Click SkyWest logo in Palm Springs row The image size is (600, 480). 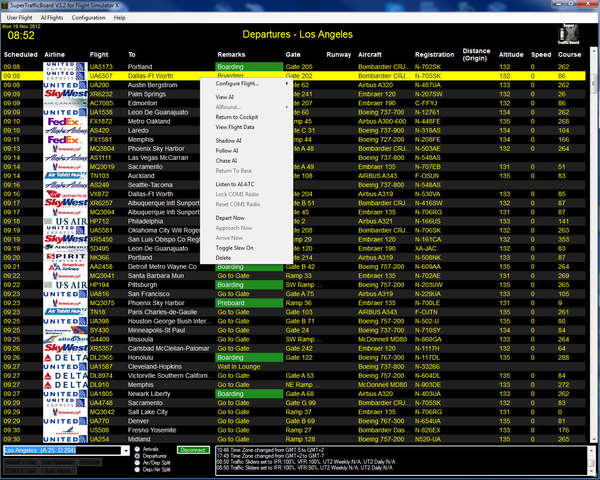coord(65,94)
